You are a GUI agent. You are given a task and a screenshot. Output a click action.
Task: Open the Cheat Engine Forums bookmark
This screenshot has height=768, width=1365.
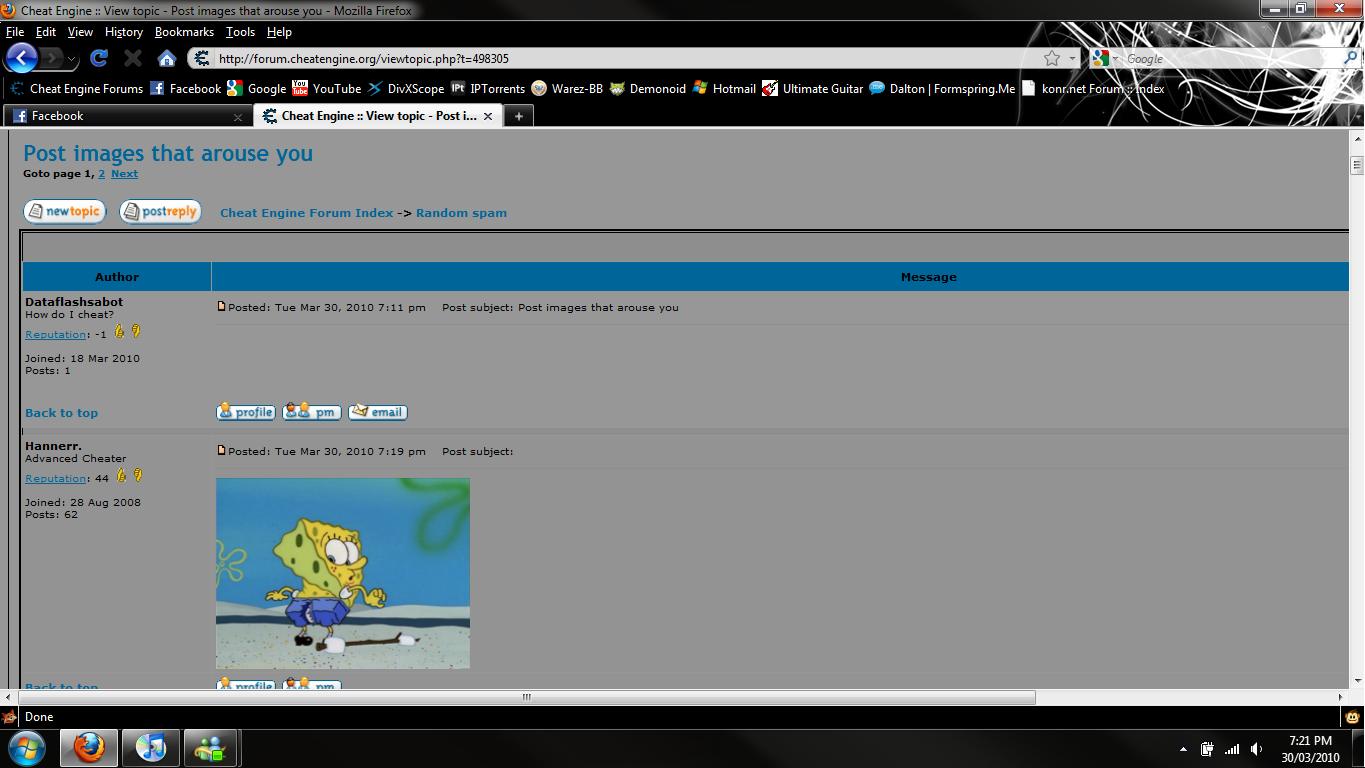pos(76,89)
